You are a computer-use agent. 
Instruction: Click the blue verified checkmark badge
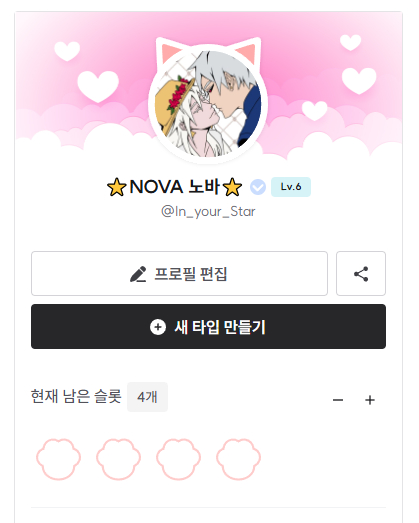(258, 187)
